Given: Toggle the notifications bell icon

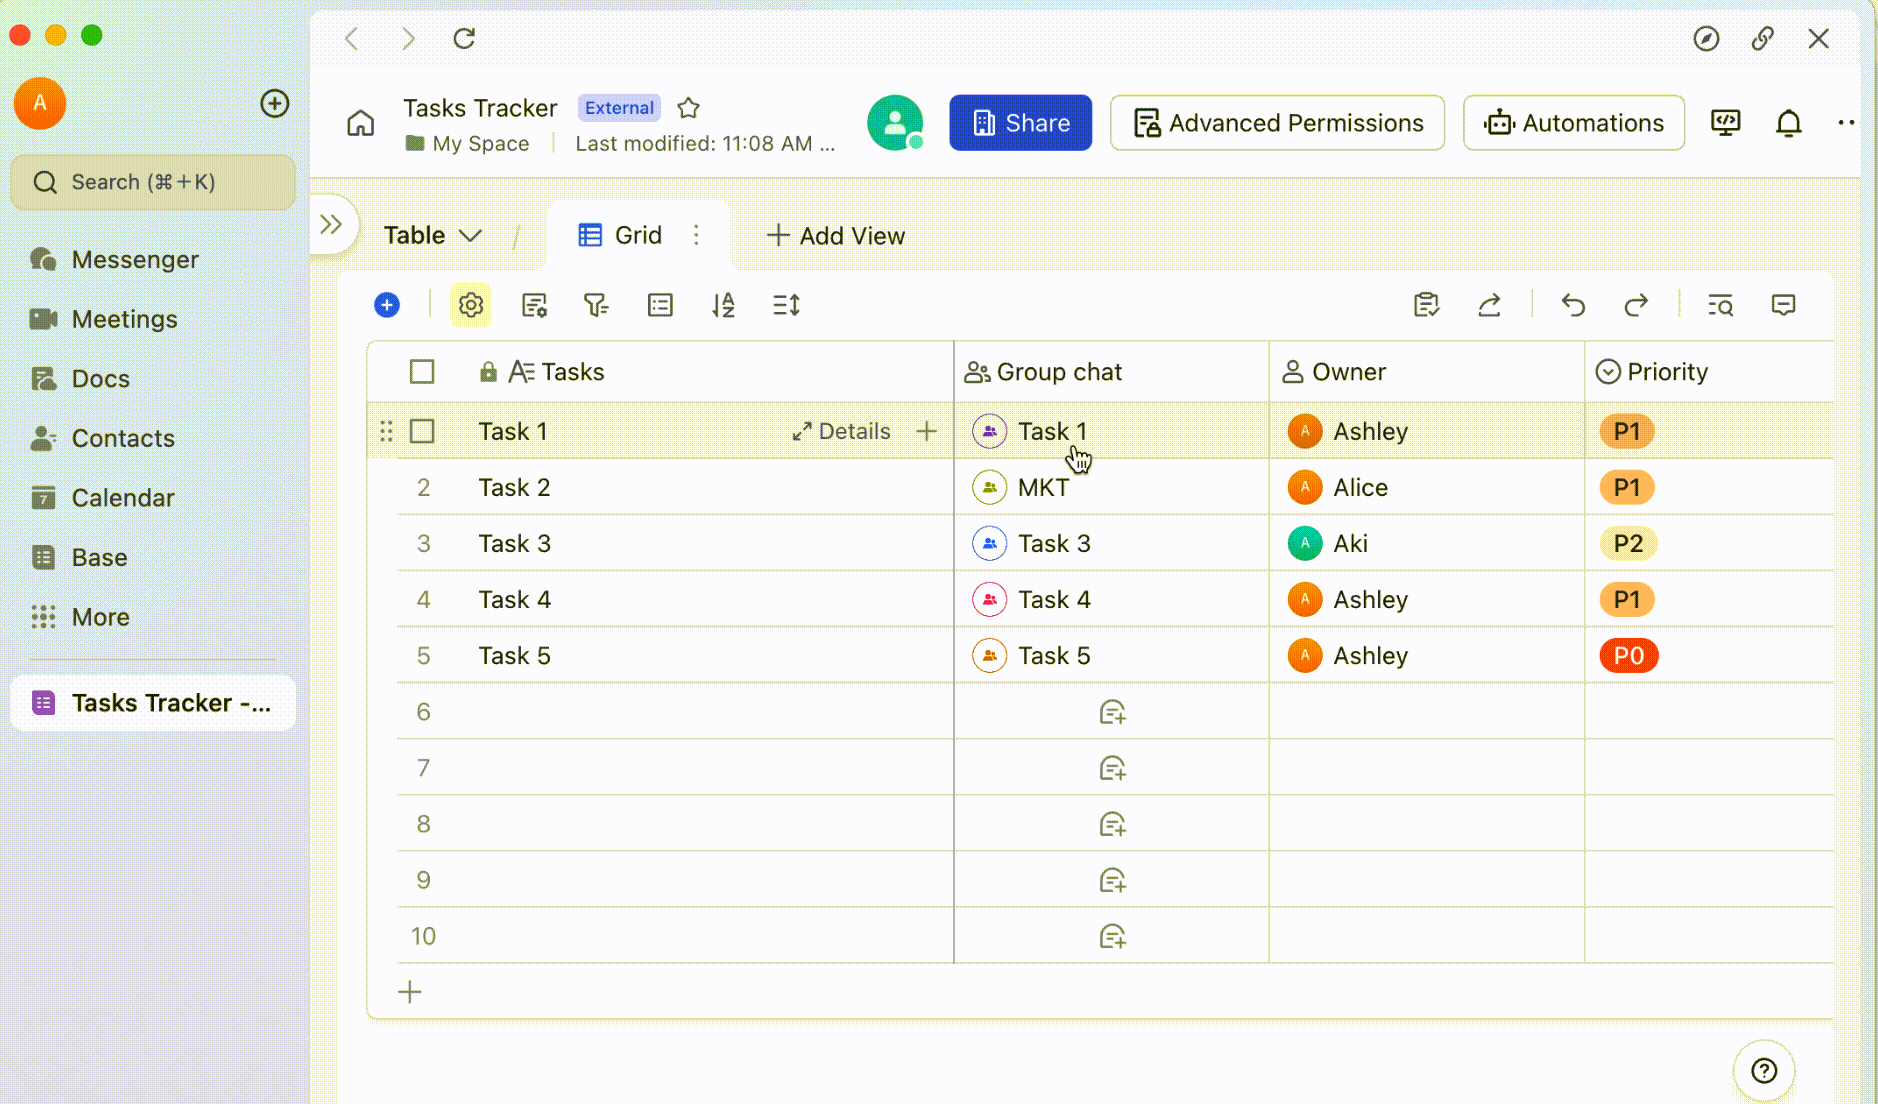Looking at the screenshot, I should 1789,122.
